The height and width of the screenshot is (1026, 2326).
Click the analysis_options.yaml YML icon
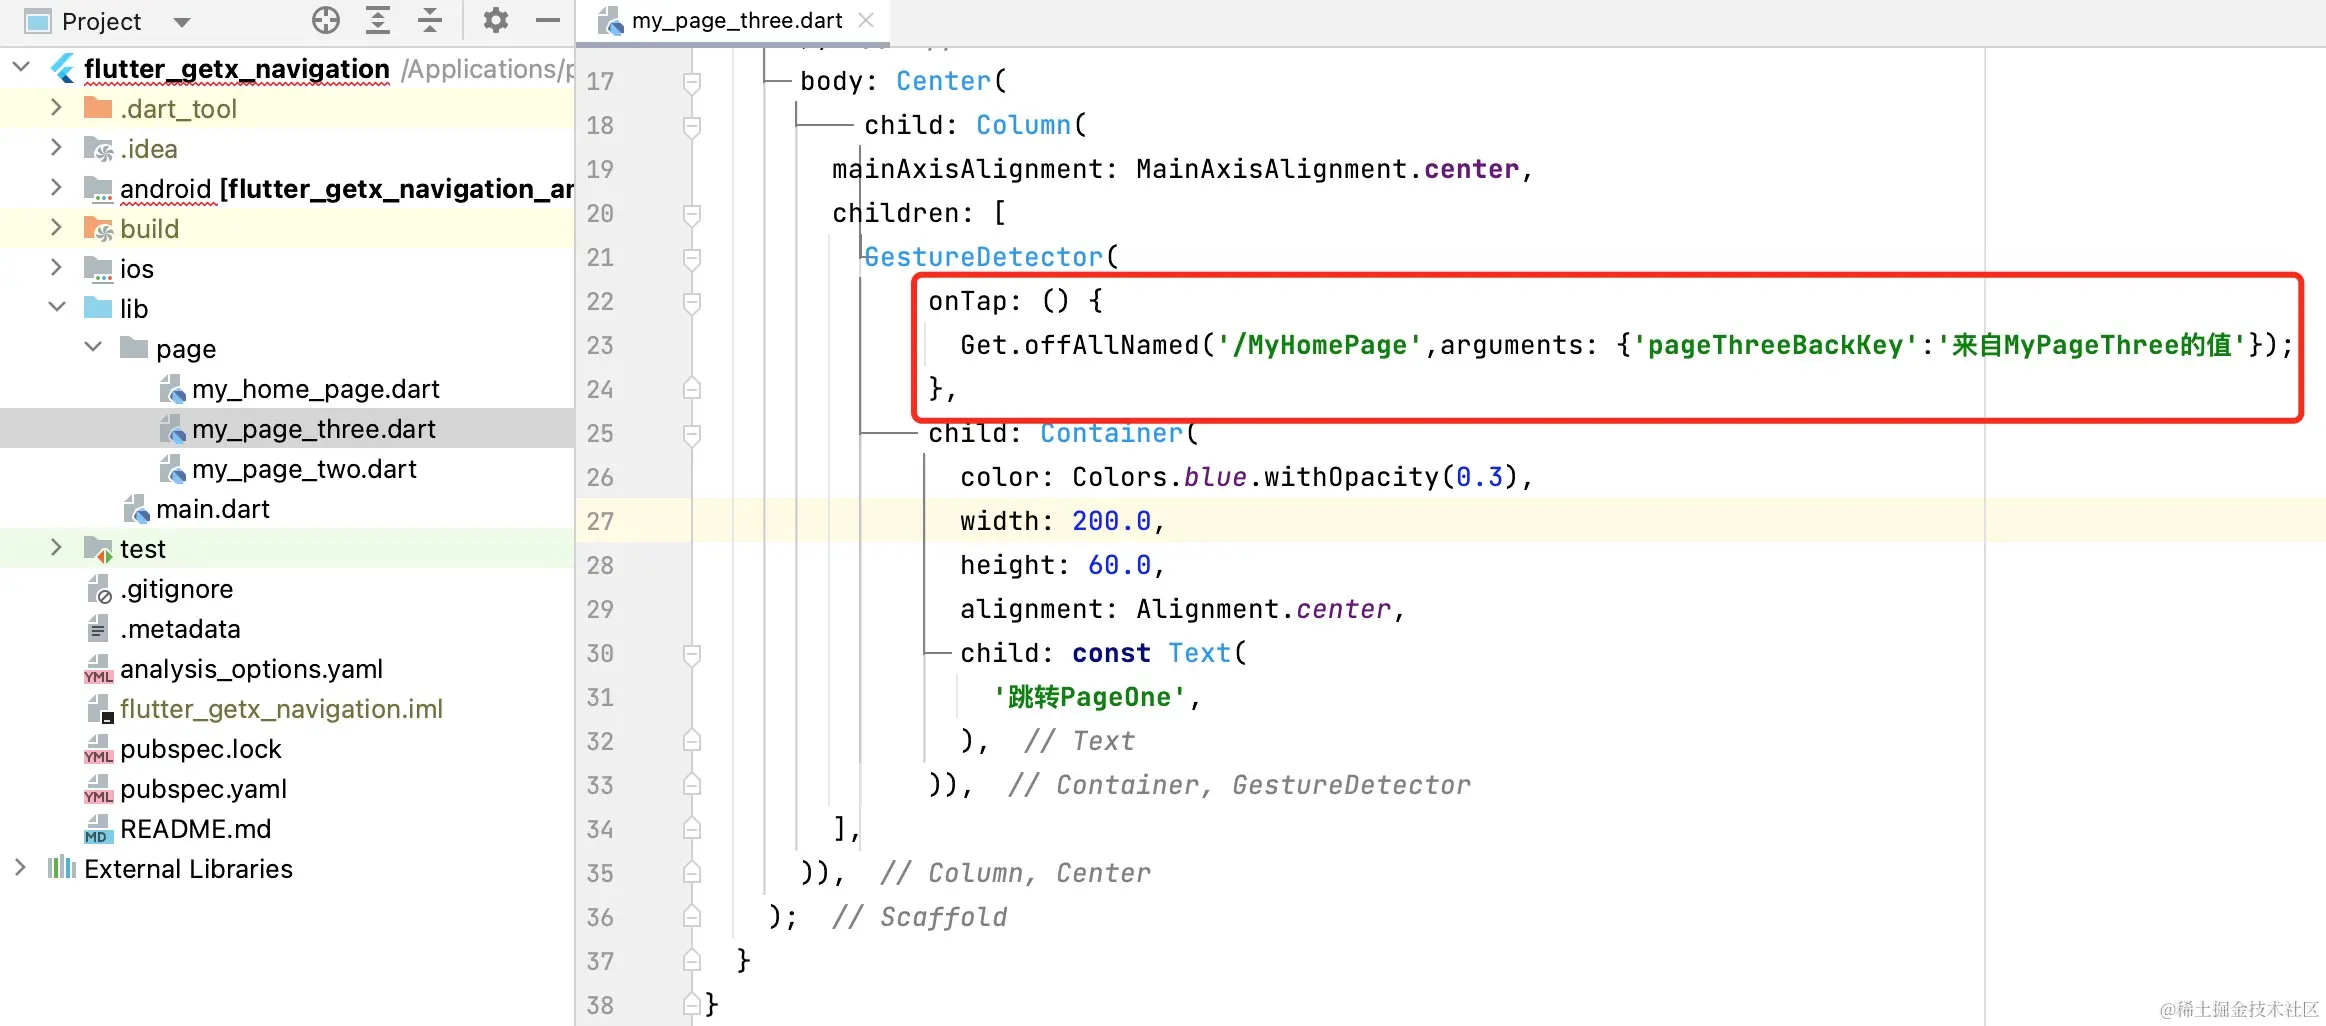click(x=98, y=669)
